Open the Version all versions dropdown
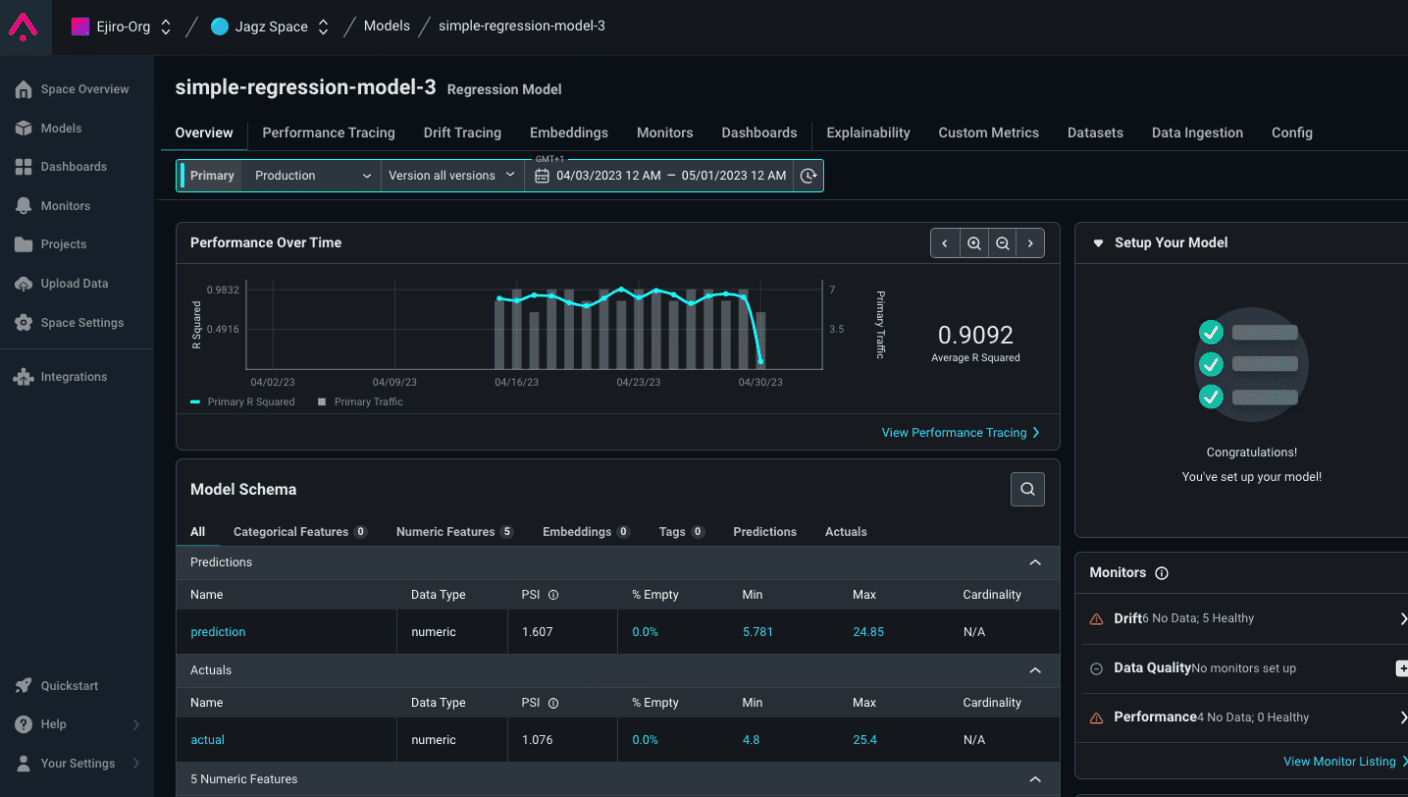This screenshot has height=797, width=1408. pos(452,176)
